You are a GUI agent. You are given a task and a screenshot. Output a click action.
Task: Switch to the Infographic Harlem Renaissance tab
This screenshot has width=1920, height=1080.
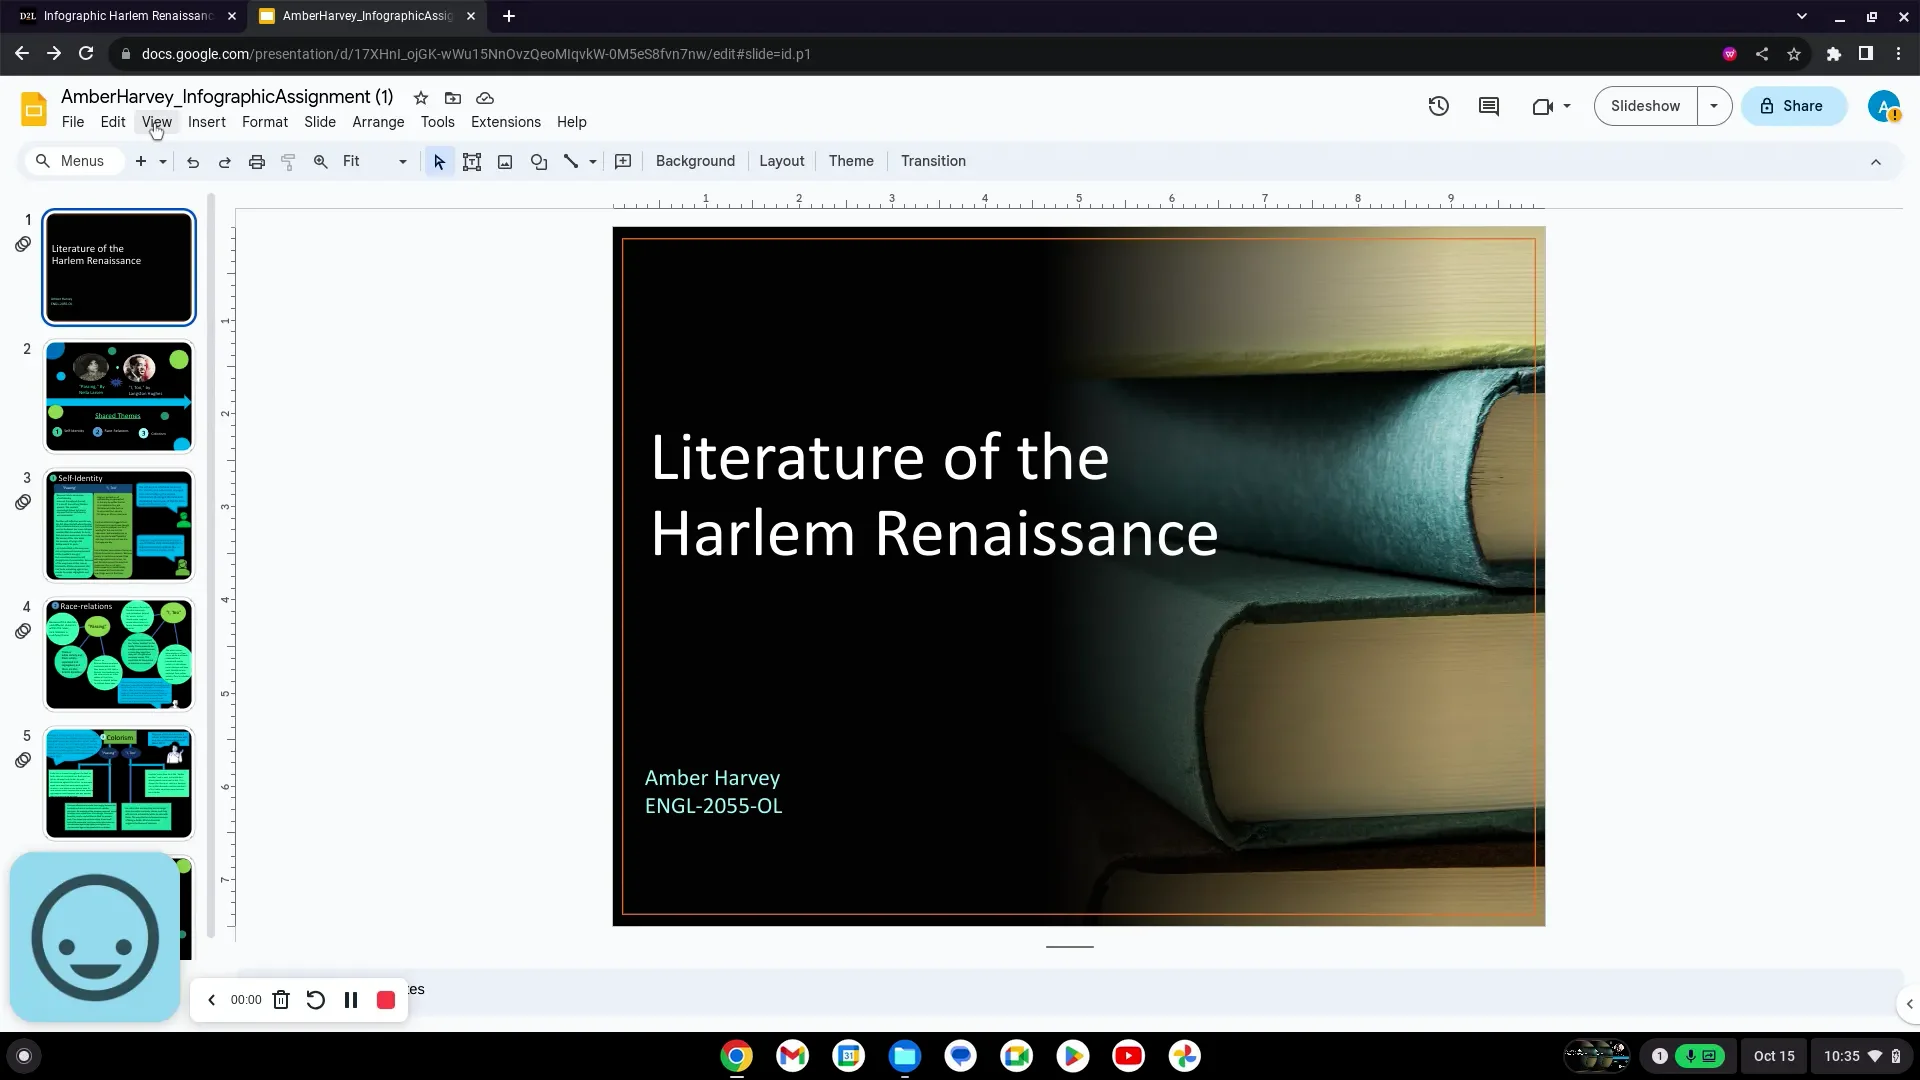click(125, 16)
